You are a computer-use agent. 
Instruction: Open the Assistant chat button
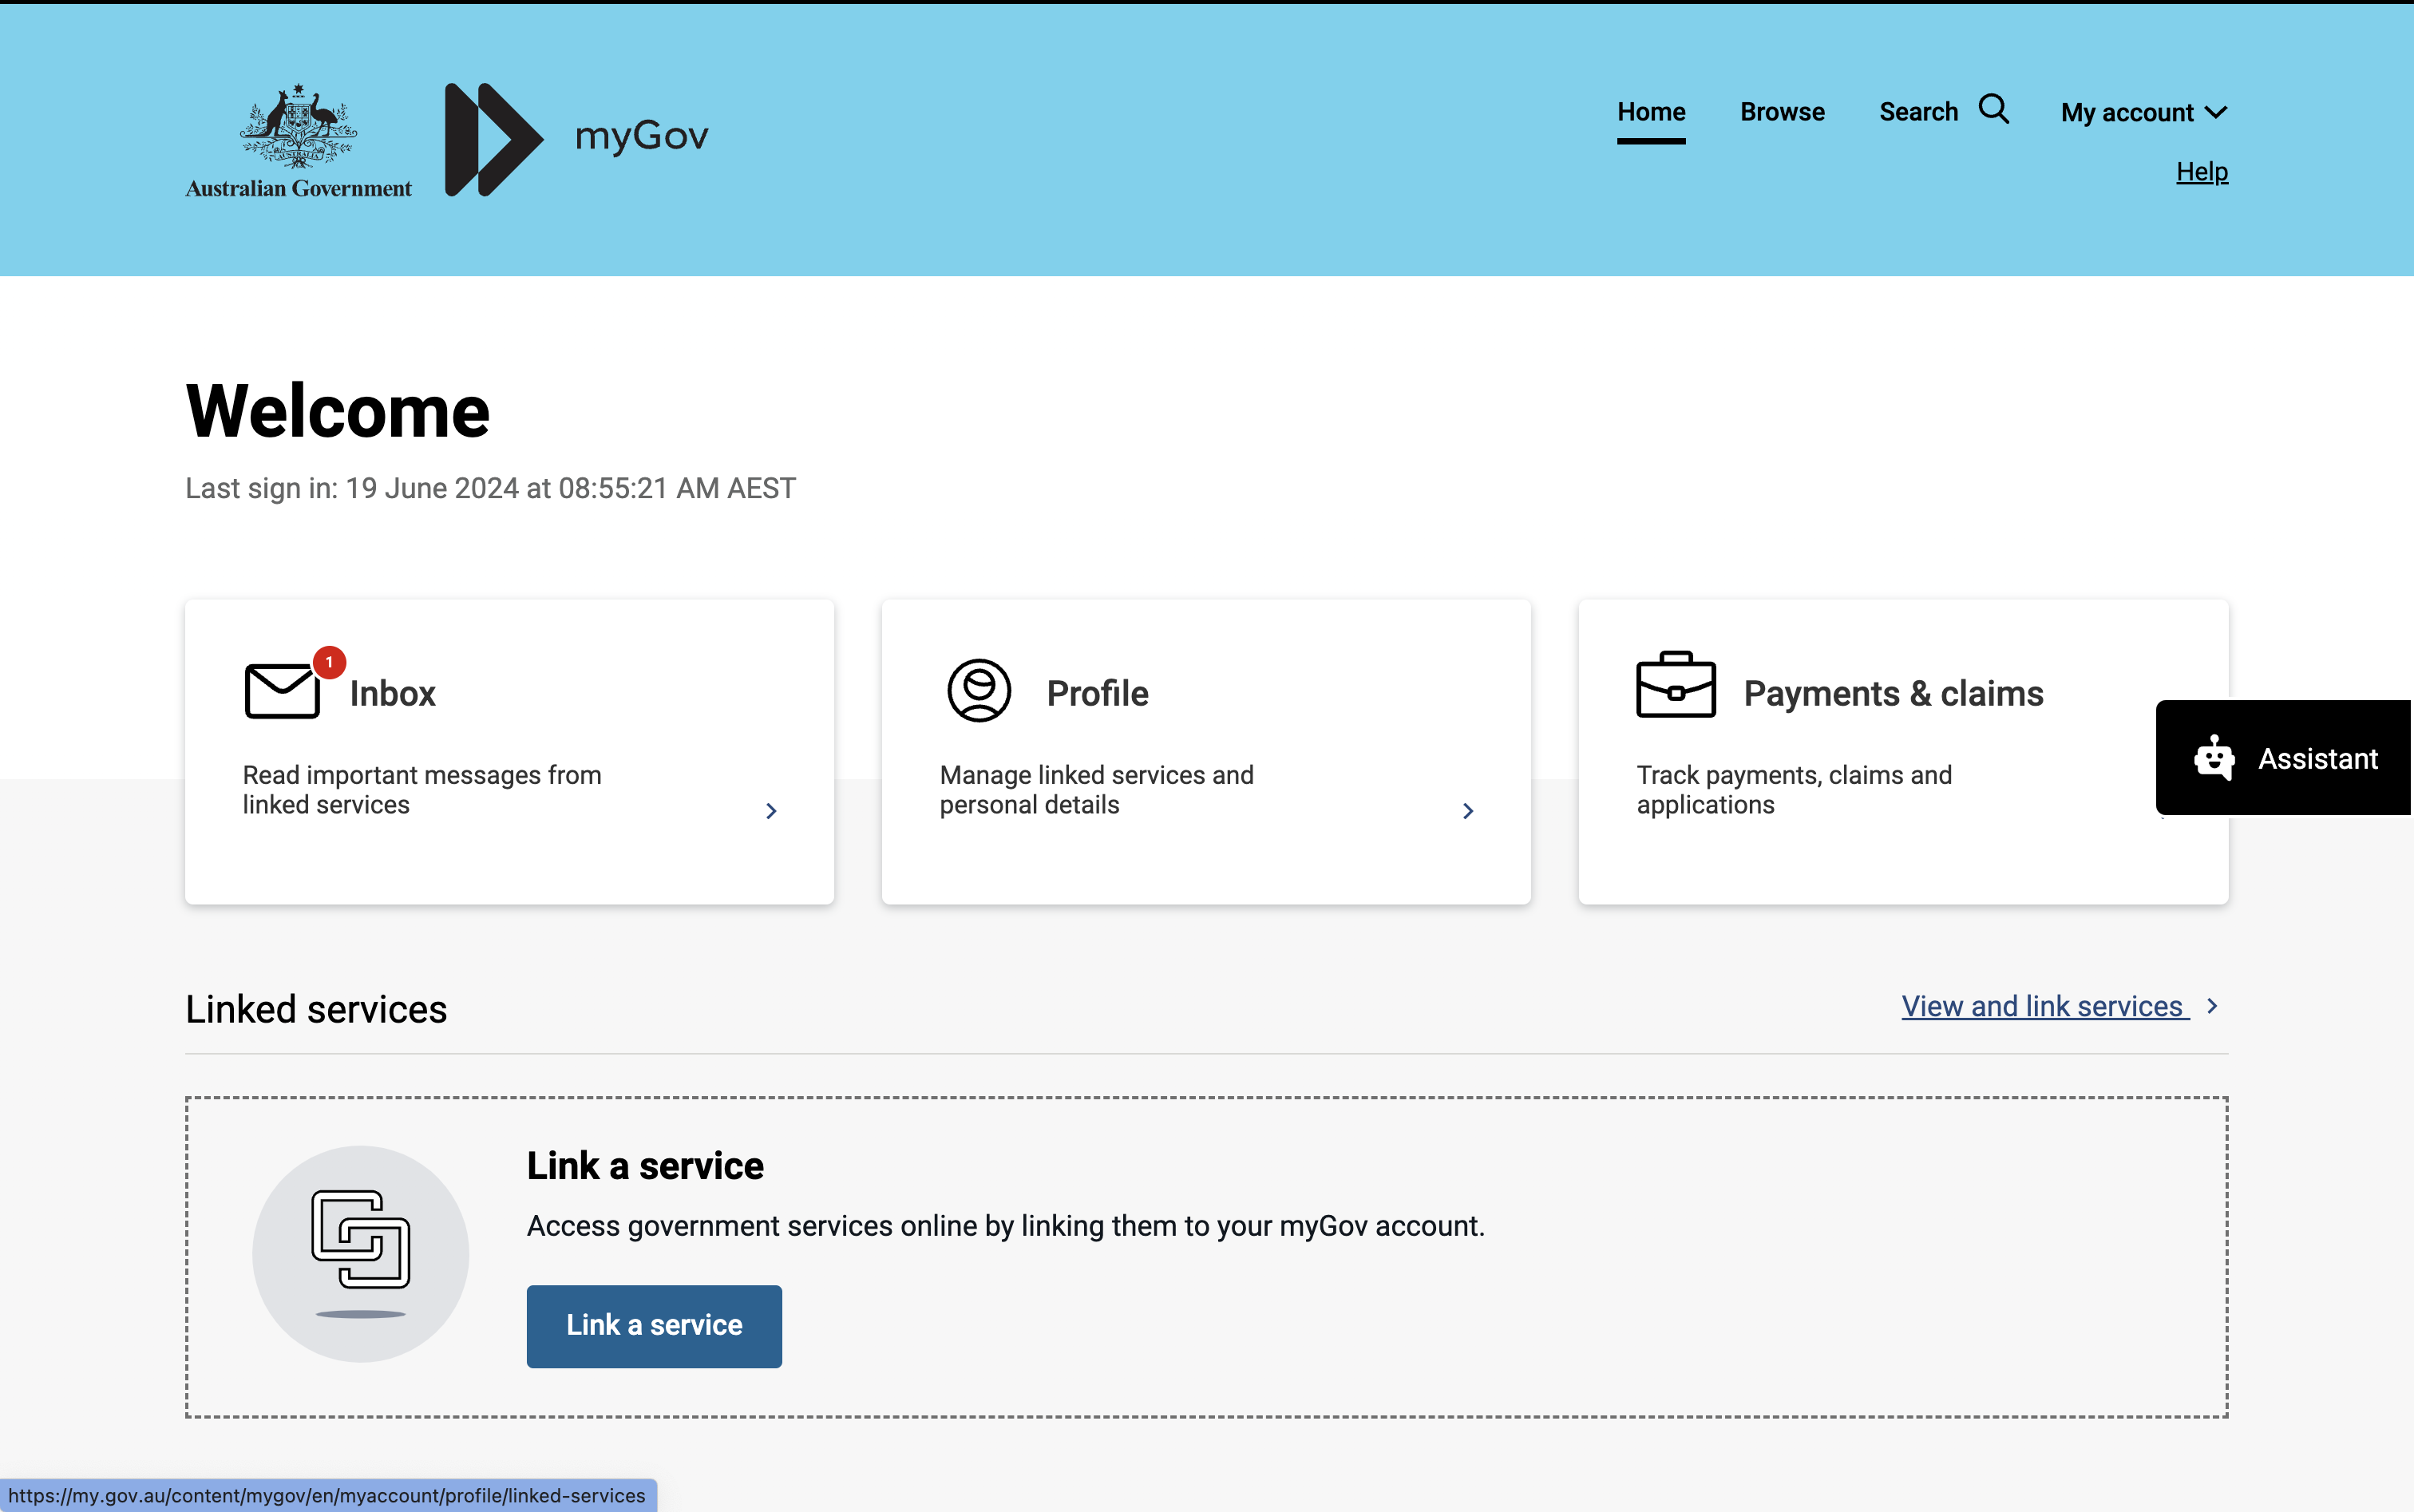click(x=2284, y=758)
